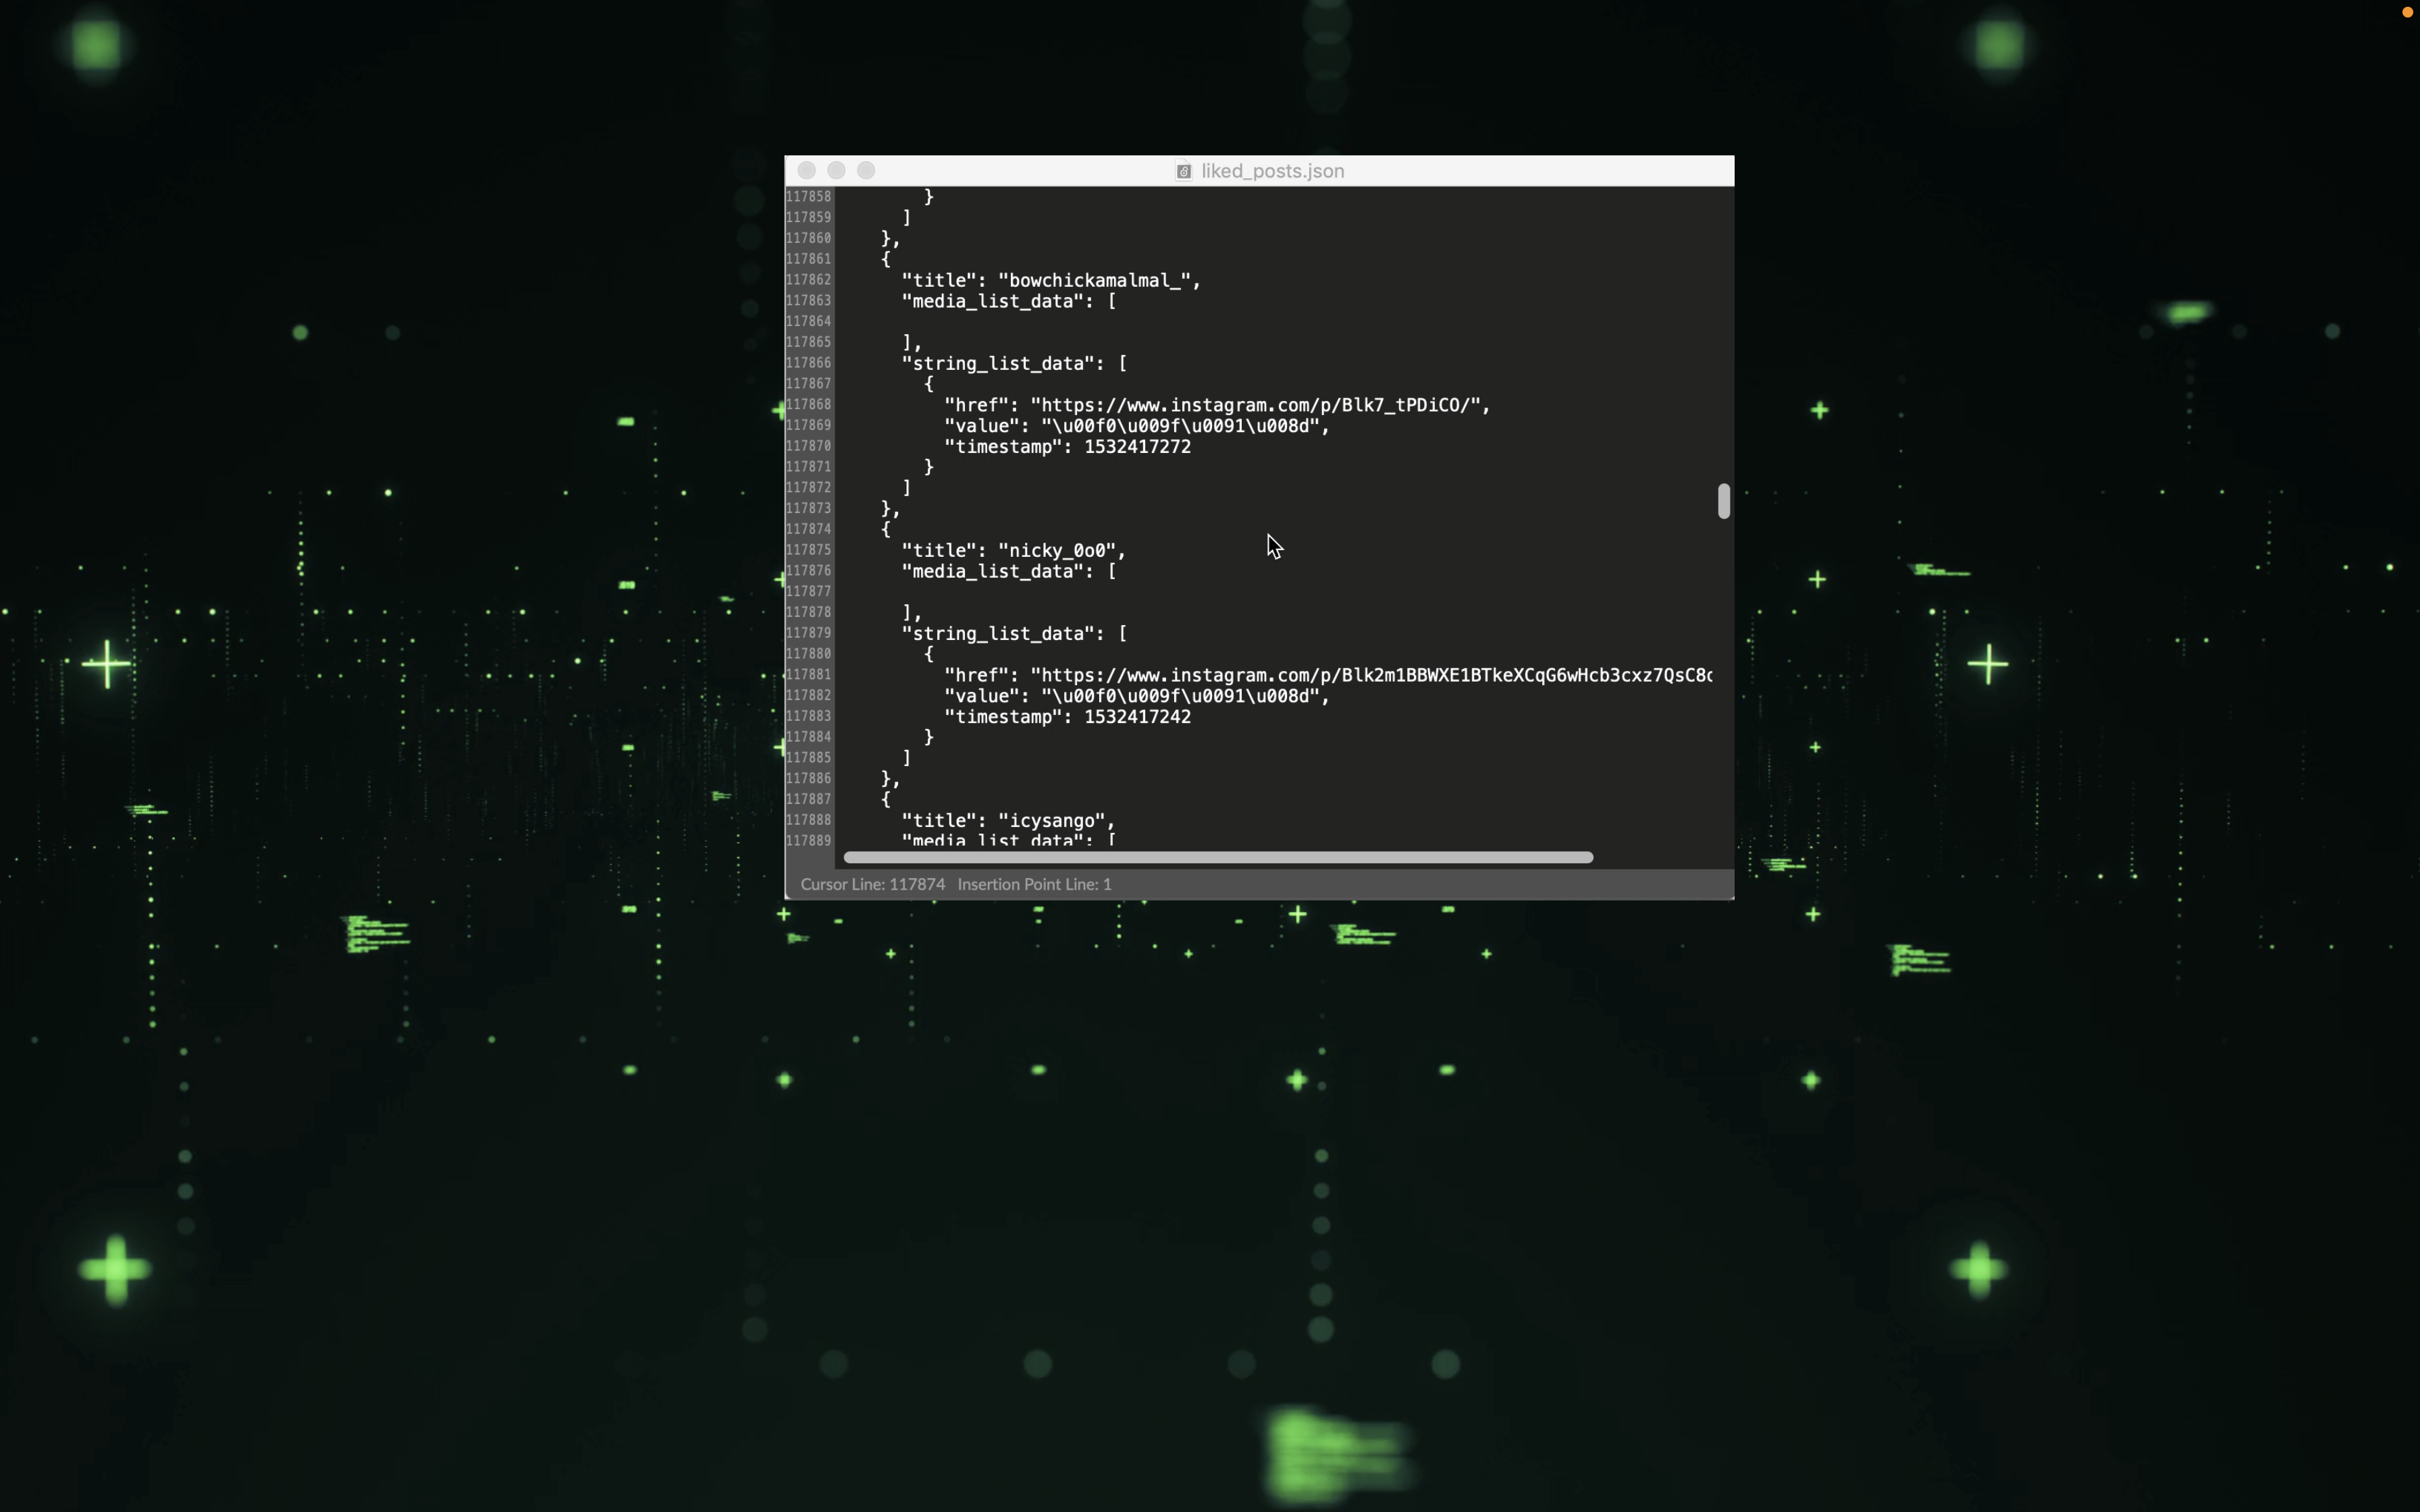This screenshot has height=1512, width=2420.
Task: Click line number 117862 in gutter
Action: click(x=808, y=280)
